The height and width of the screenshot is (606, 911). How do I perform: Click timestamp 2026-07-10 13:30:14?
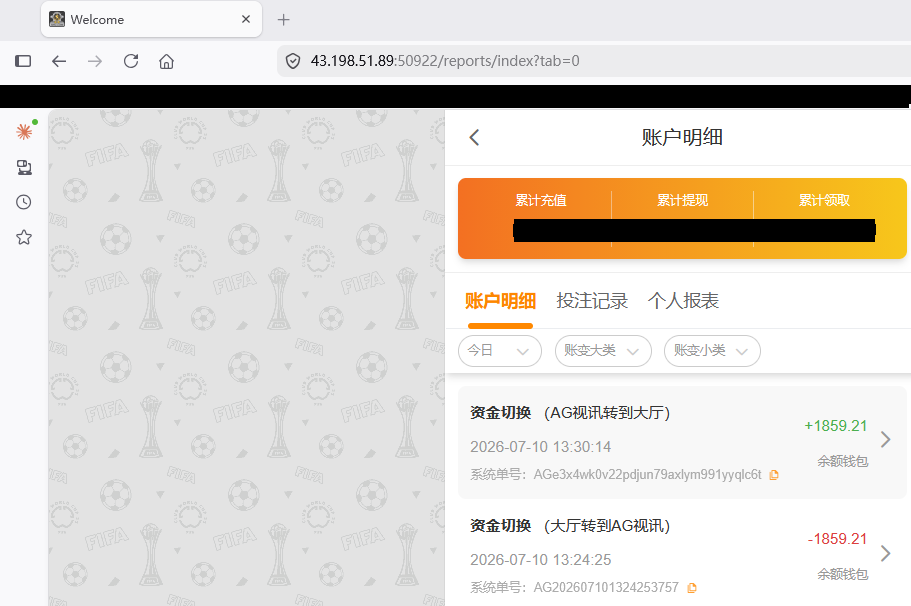point(540,447)
